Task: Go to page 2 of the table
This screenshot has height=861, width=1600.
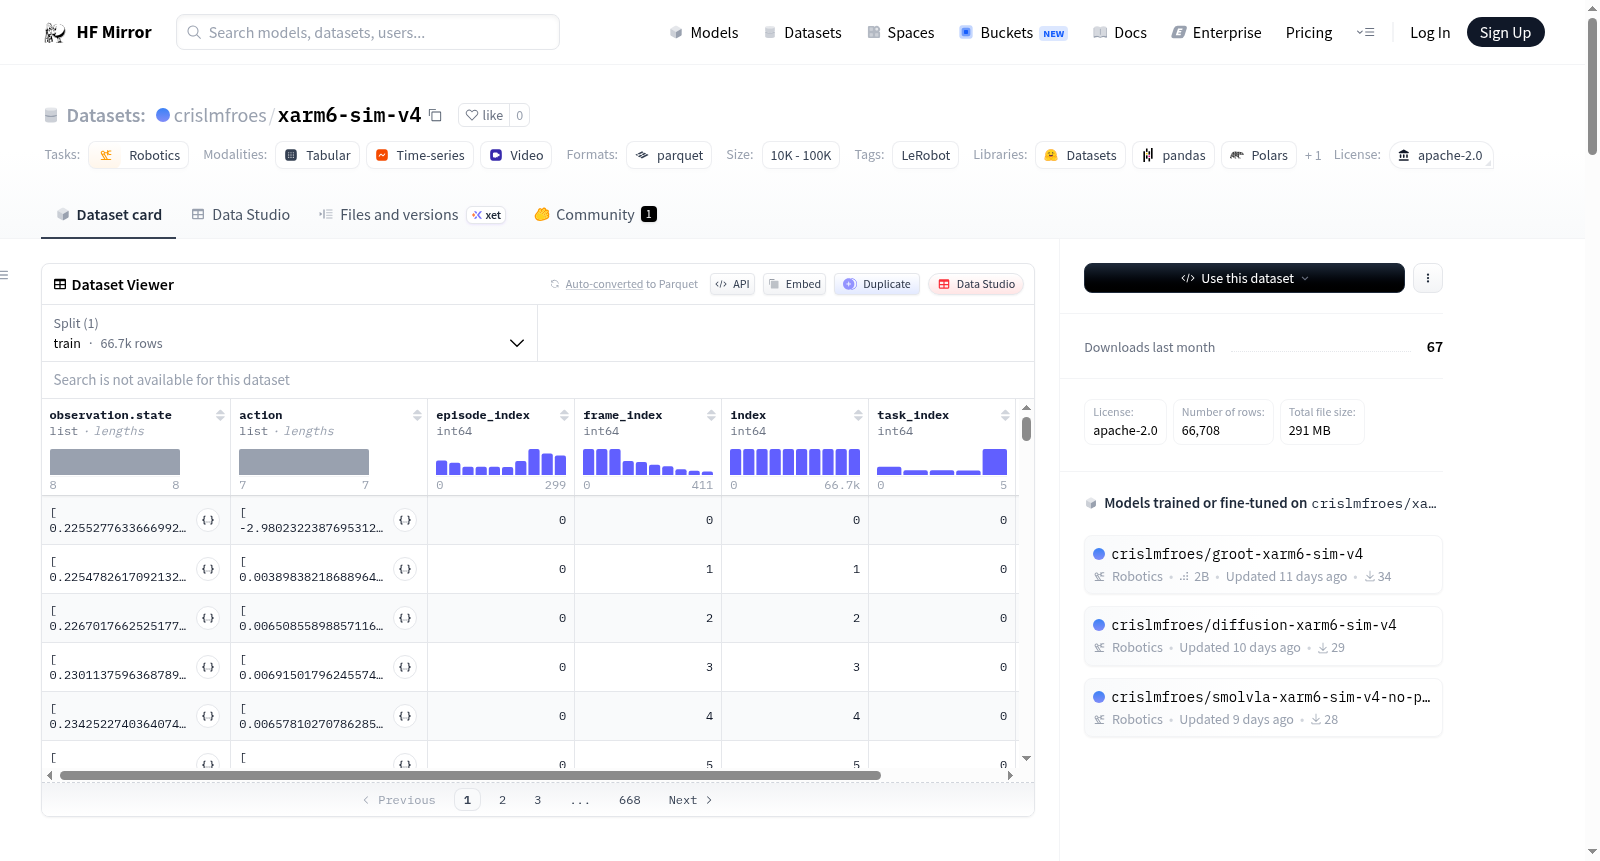Action: 502,800
